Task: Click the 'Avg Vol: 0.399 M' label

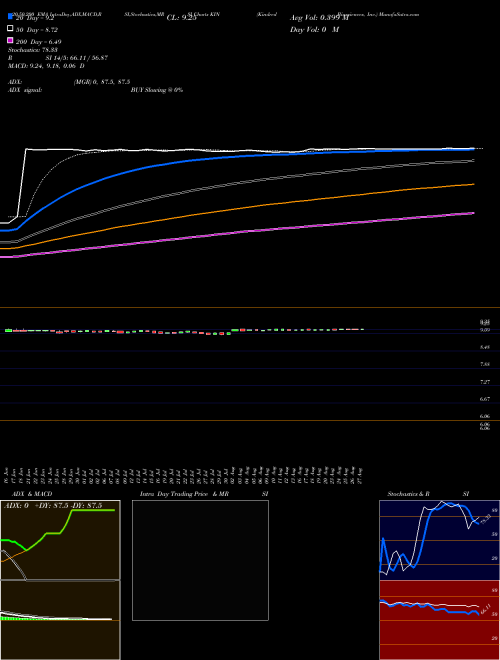Action: pos(319,18)
